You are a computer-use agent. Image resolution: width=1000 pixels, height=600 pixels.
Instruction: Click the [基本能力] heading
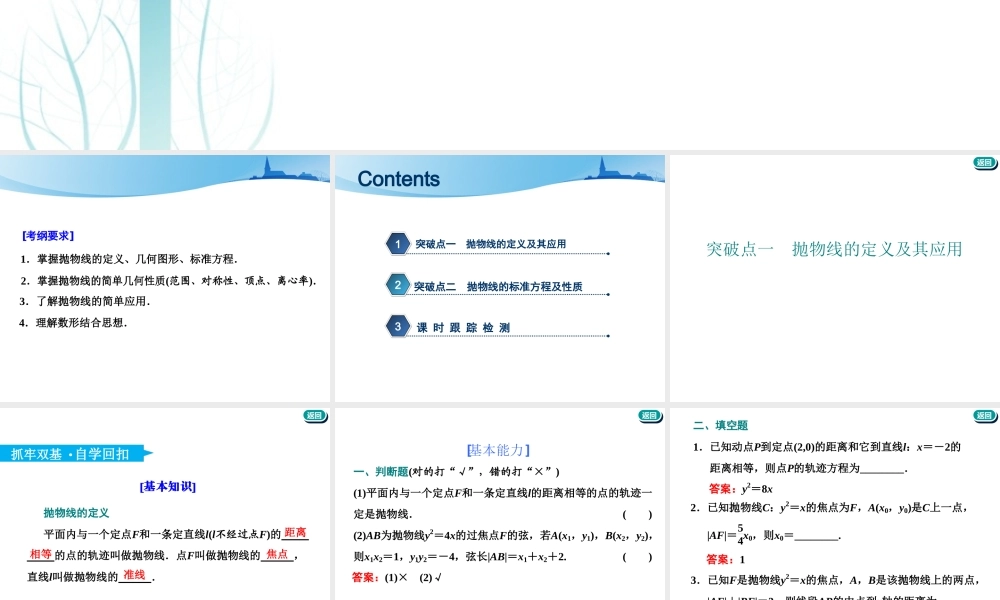tap(498, 449)
